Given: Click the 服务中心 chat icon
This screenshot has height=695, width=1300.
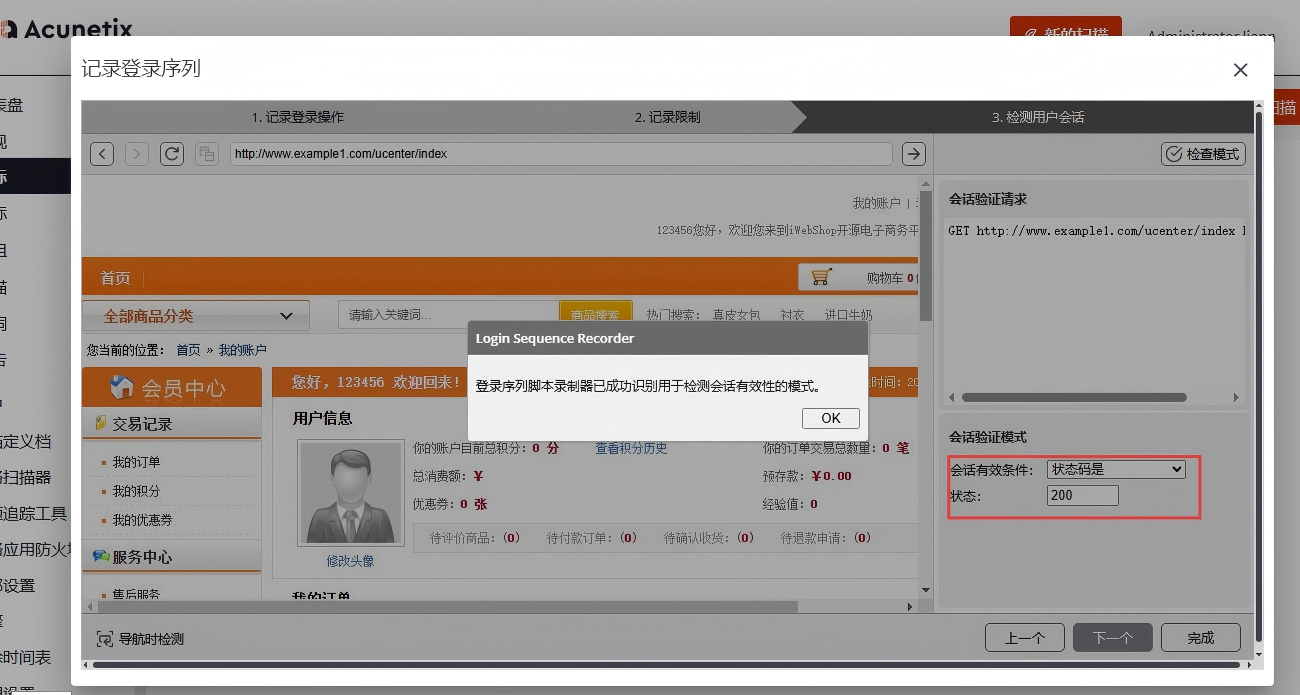Looking at the screenshot, I should 101,556.
